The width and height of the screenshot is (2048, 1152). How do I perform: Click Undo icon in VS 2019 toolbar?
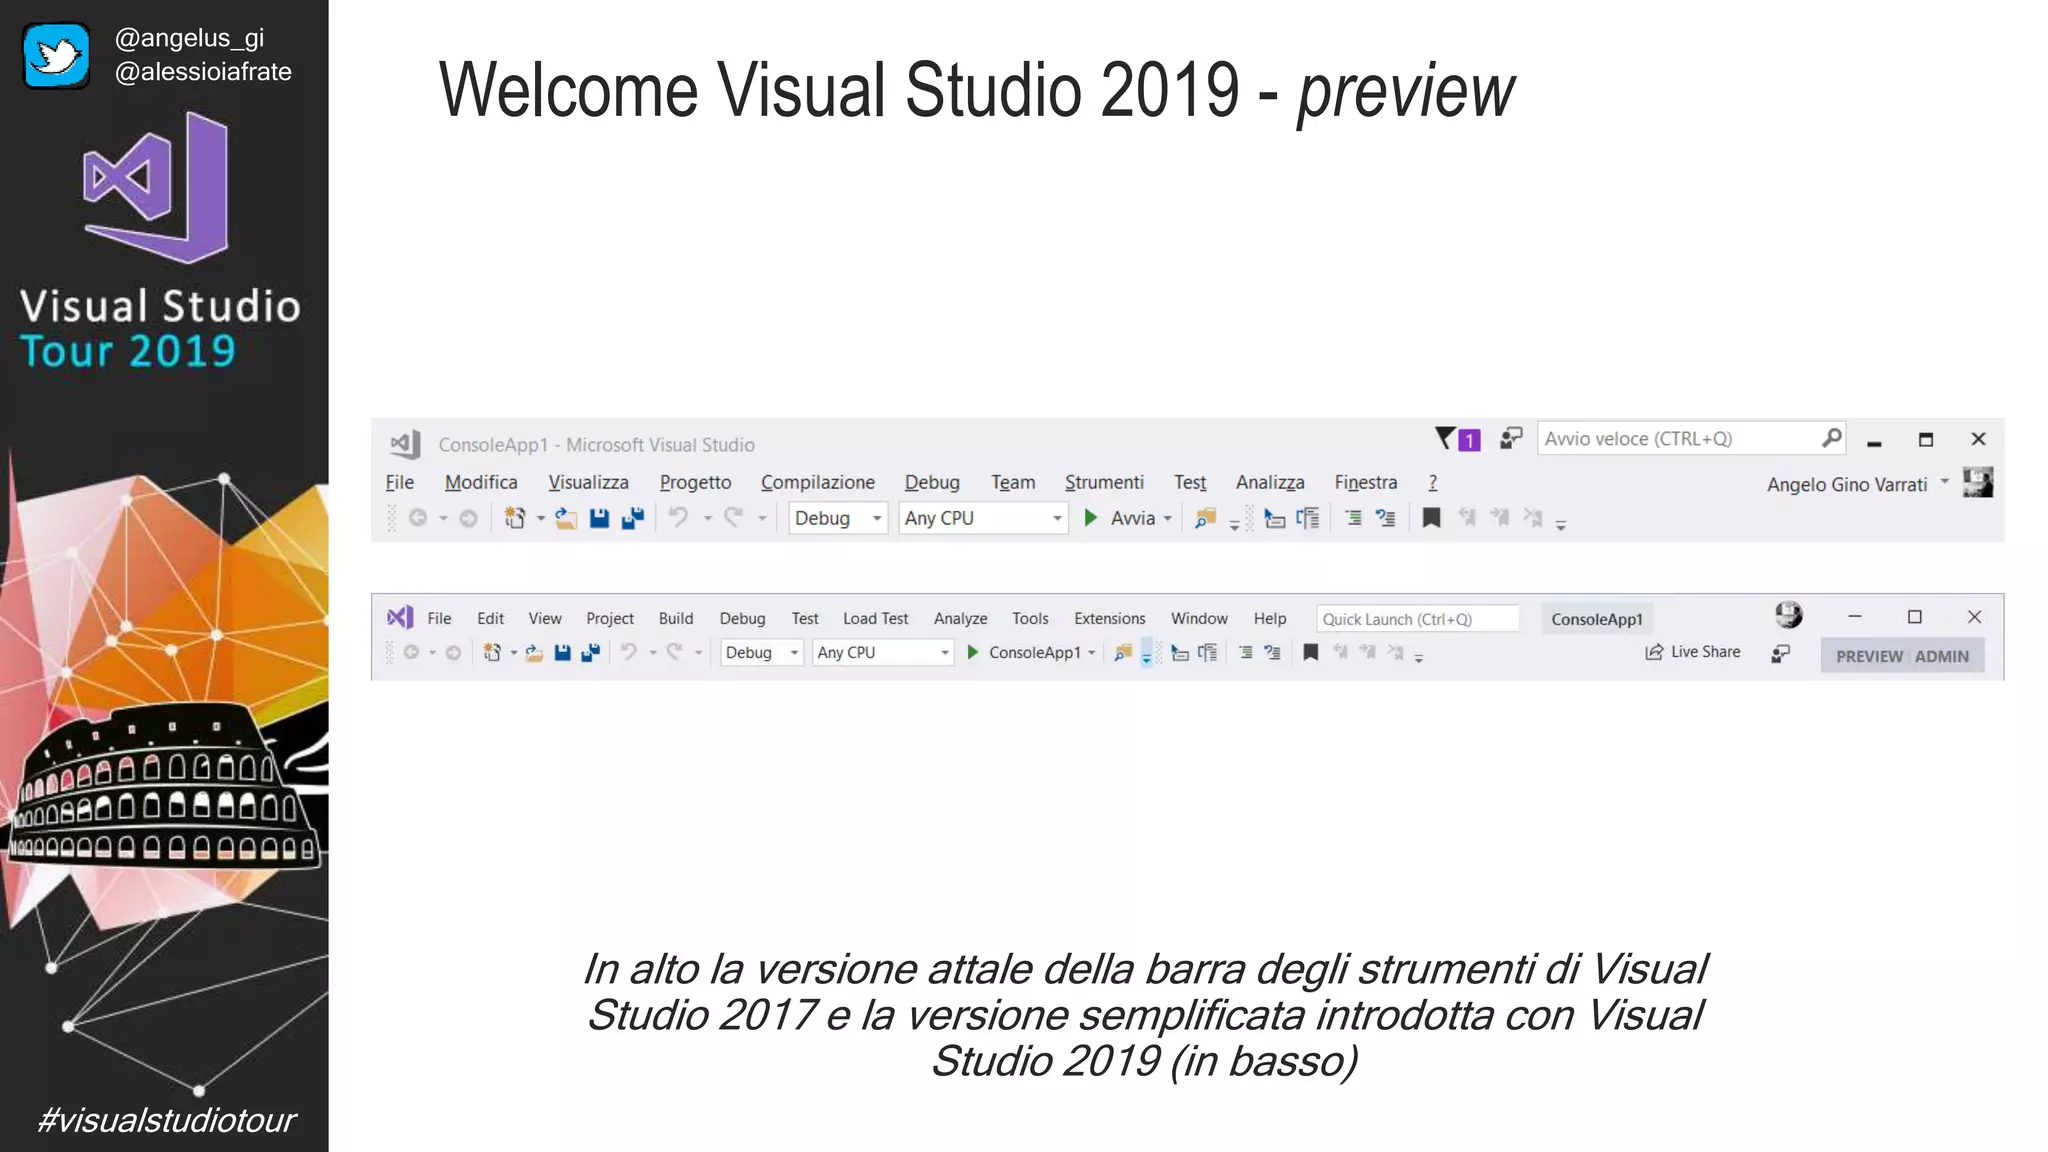(x=628, y=652)
